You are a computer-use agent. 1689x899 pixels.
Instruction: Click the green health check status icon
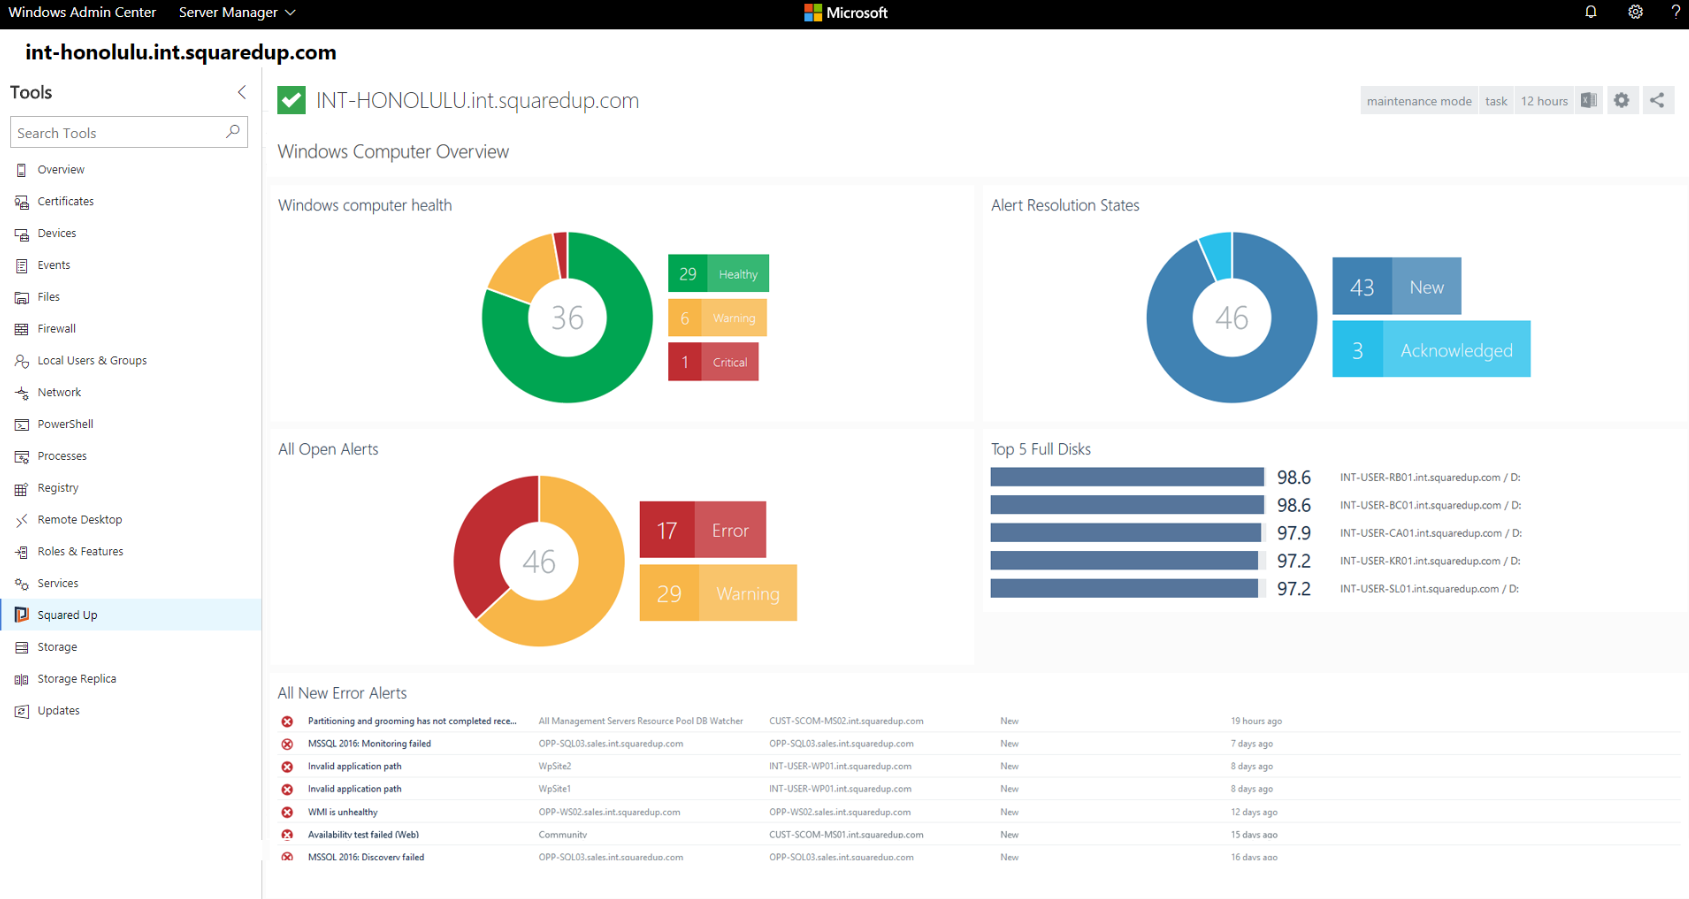[x=291, y=100]
